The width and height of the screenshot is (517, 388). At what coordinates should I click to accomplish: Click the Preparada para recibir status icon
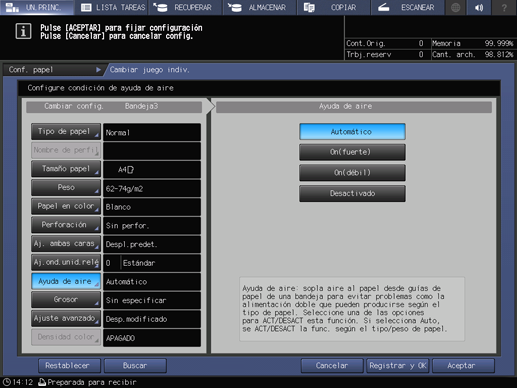(42, 382)
